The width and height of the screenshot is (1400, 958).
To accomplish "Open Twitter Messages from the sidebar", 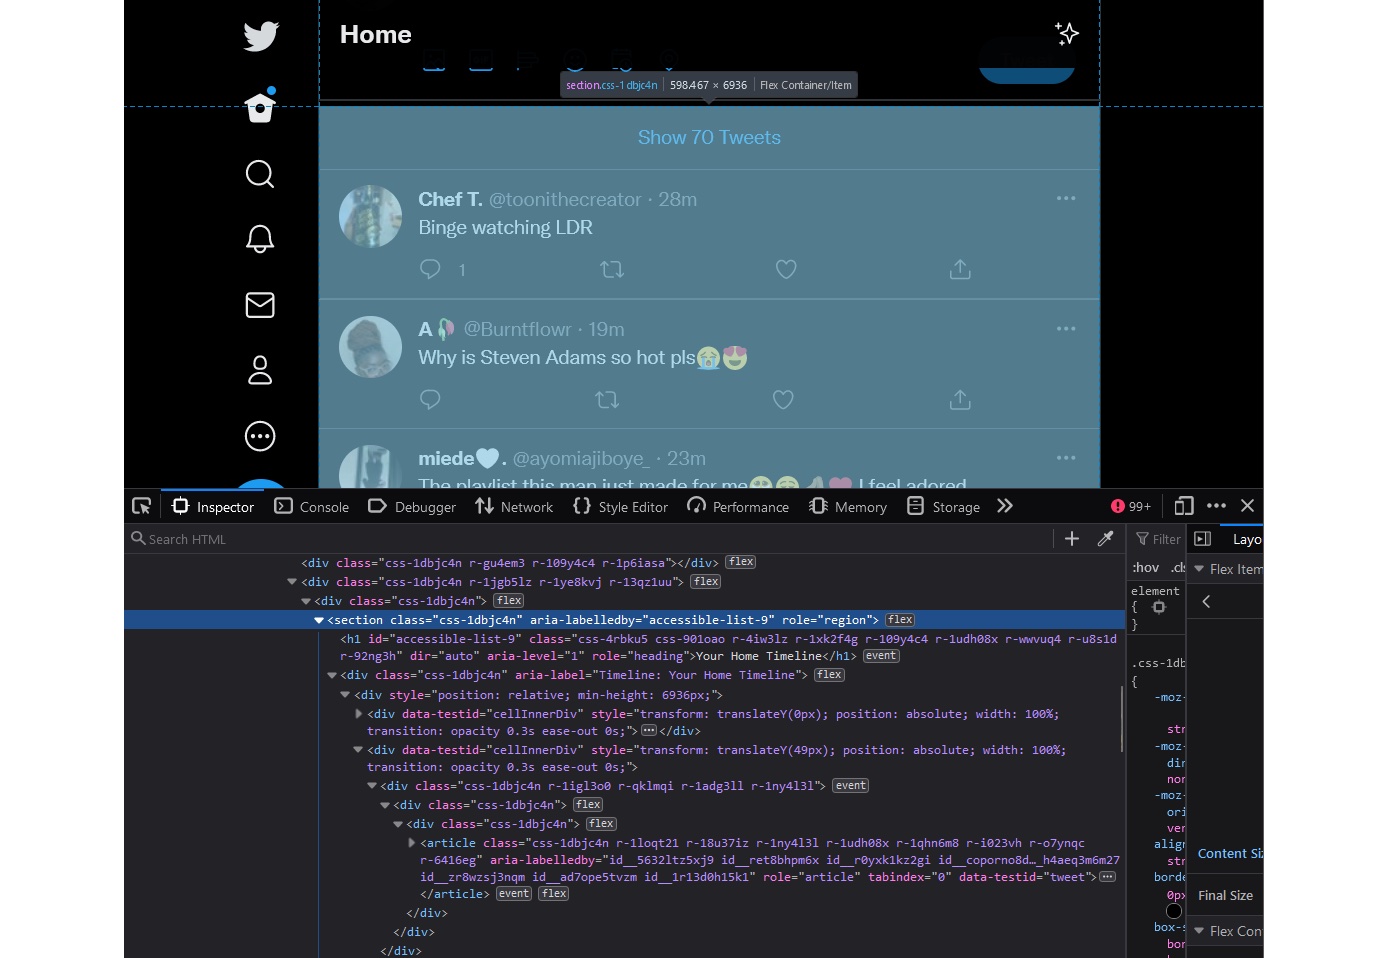I will (259, 305).
